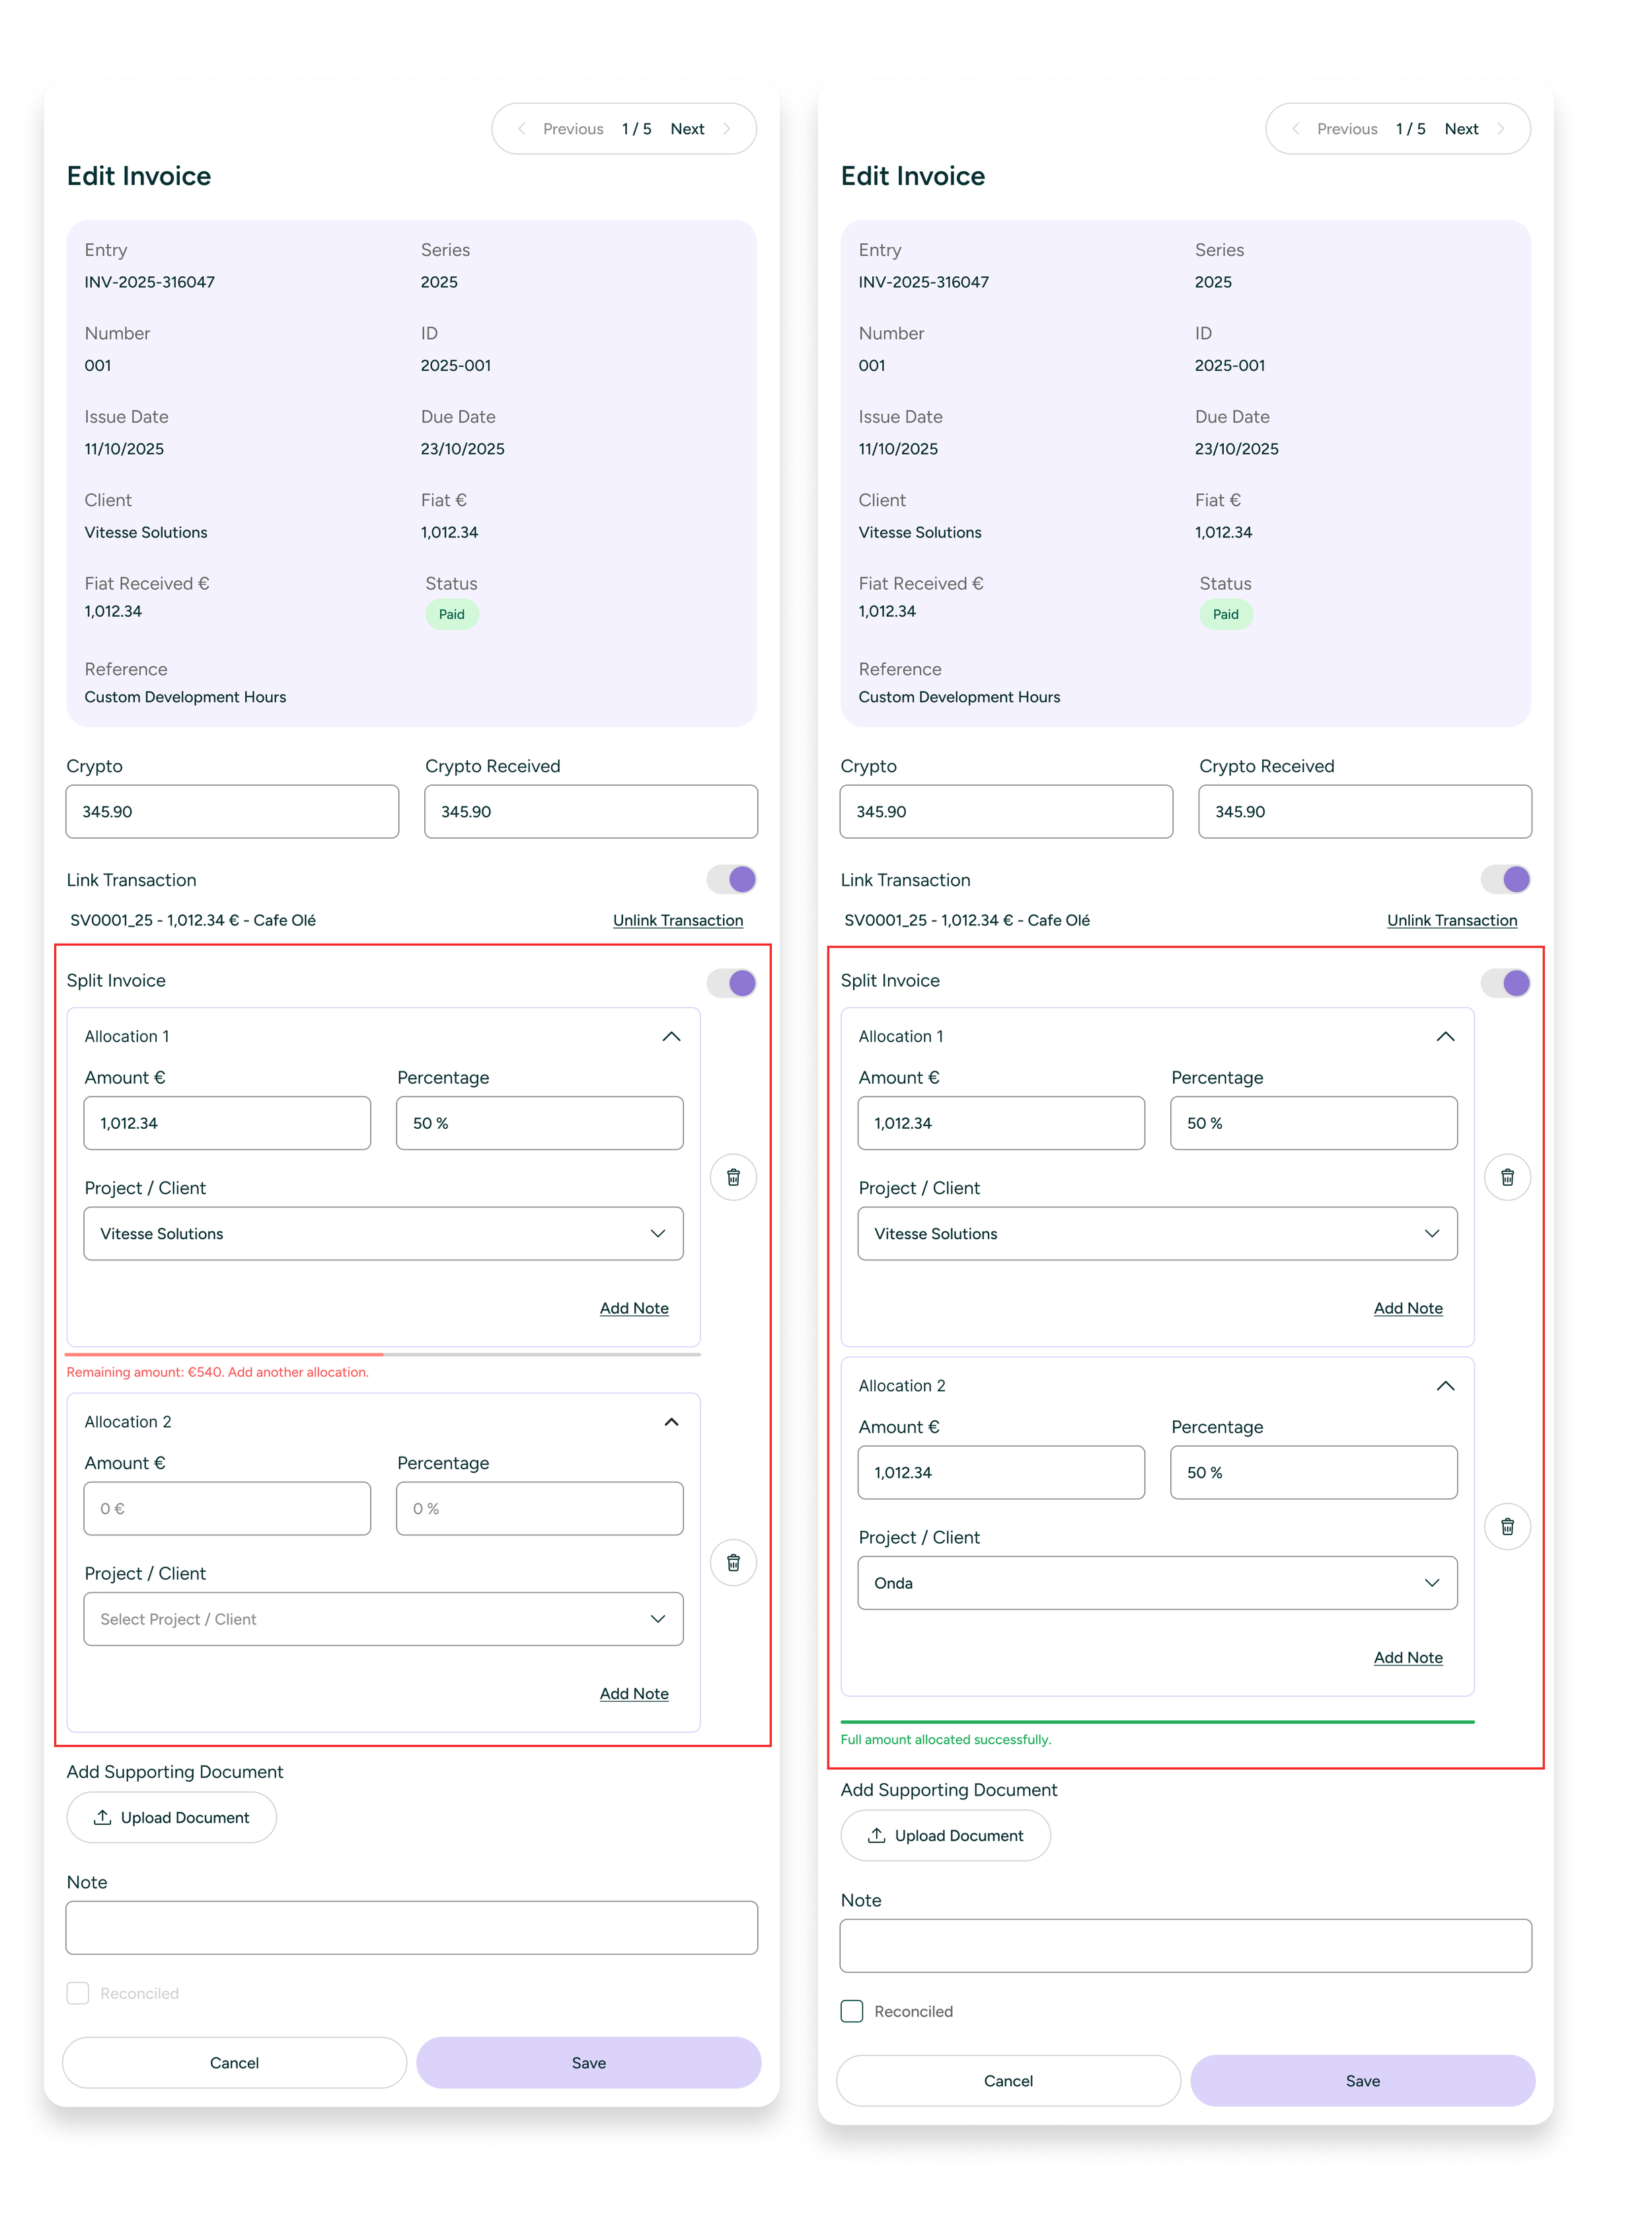Screen dimensions: 1652x2216
Task: Collapse Allocation 2 in right panel
Action: 1445,1386
